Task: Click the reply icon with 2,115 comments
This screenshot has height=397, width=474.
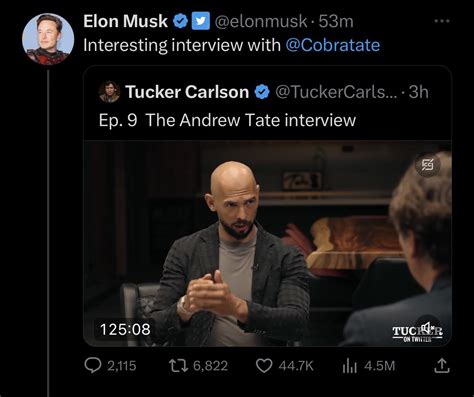Action: (x=93, y=365)
